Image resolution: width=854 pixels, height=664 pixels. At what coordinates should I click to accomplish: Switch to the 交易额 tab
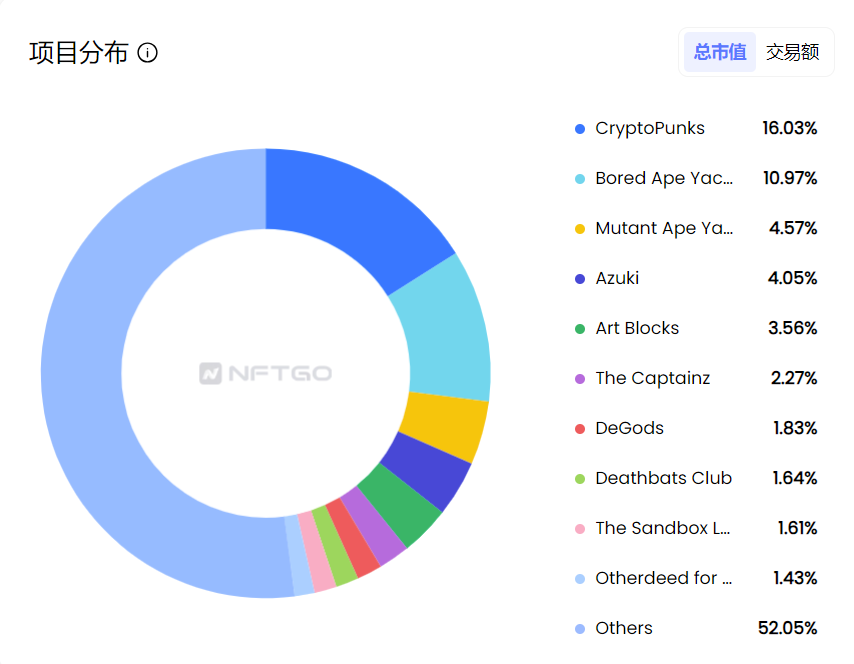tap(793, 52)
